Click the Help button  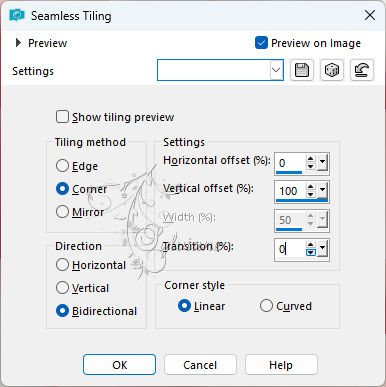point(281,365)
